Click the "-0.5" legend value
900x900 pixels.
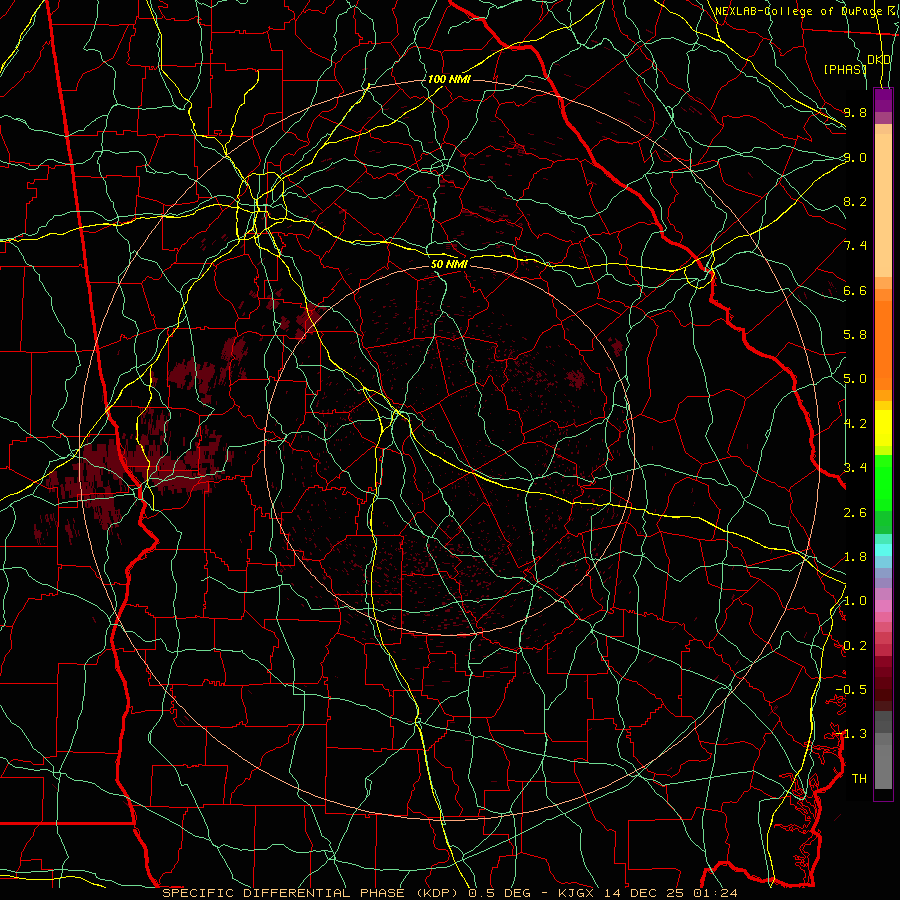(x=851, y=690)
